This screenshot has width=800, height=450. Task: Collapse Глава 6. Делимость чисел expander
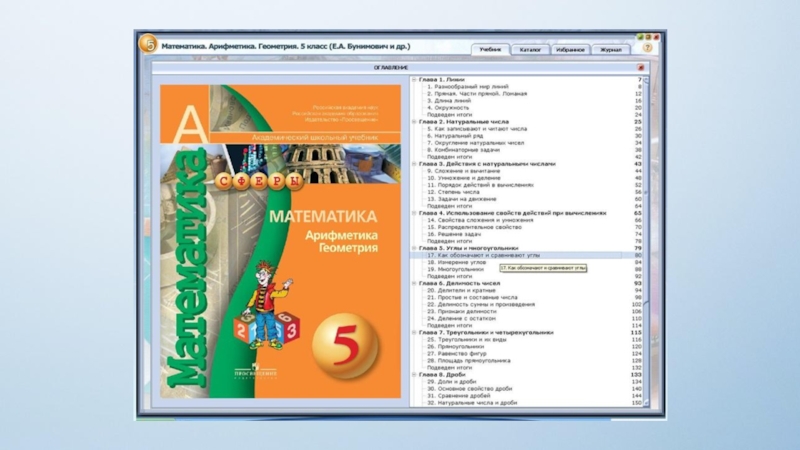coord(414,283)
